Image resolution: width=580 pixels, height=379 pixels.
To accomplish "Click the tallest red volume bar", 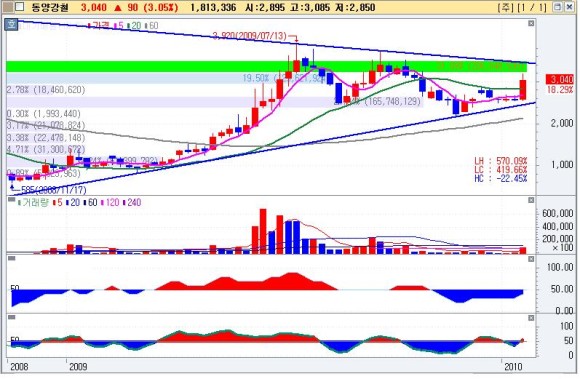I will [x=263, y=231].
